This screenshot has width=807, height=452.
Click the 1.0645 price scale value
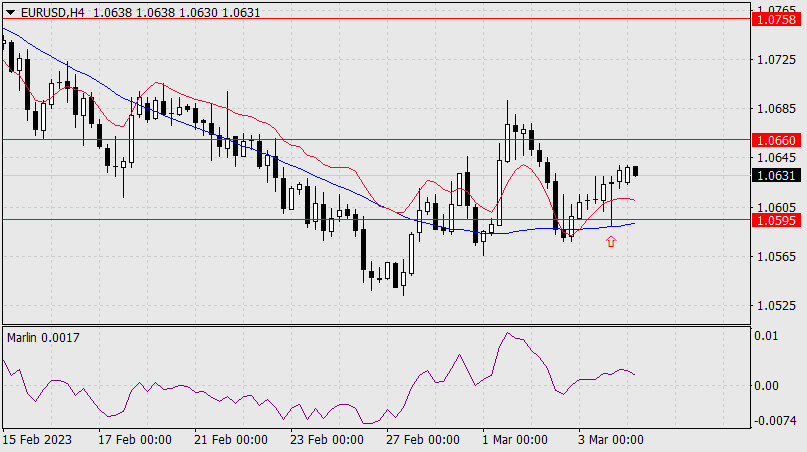coord(776,157)
